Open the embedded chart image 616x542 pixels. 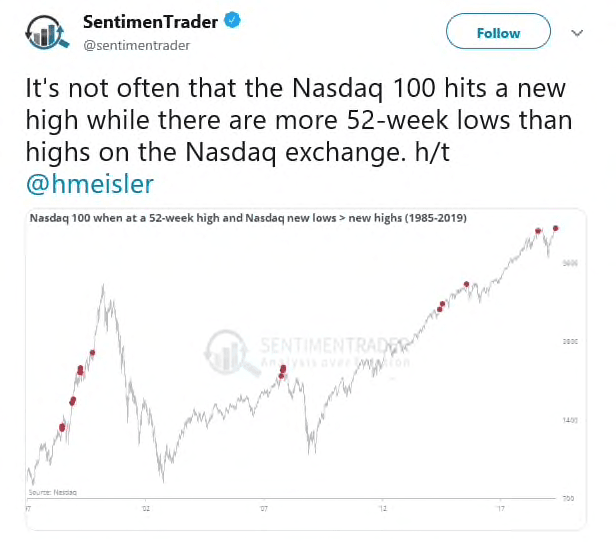click(x=306, y=370)
